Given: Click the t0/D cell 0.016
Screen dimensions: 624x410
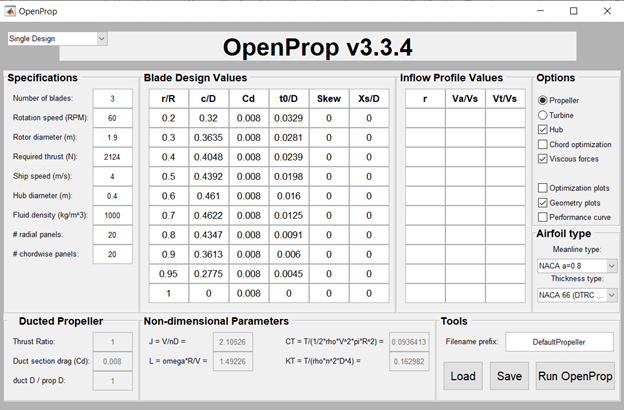Looking at the screenshot, I should pos(289,196).
